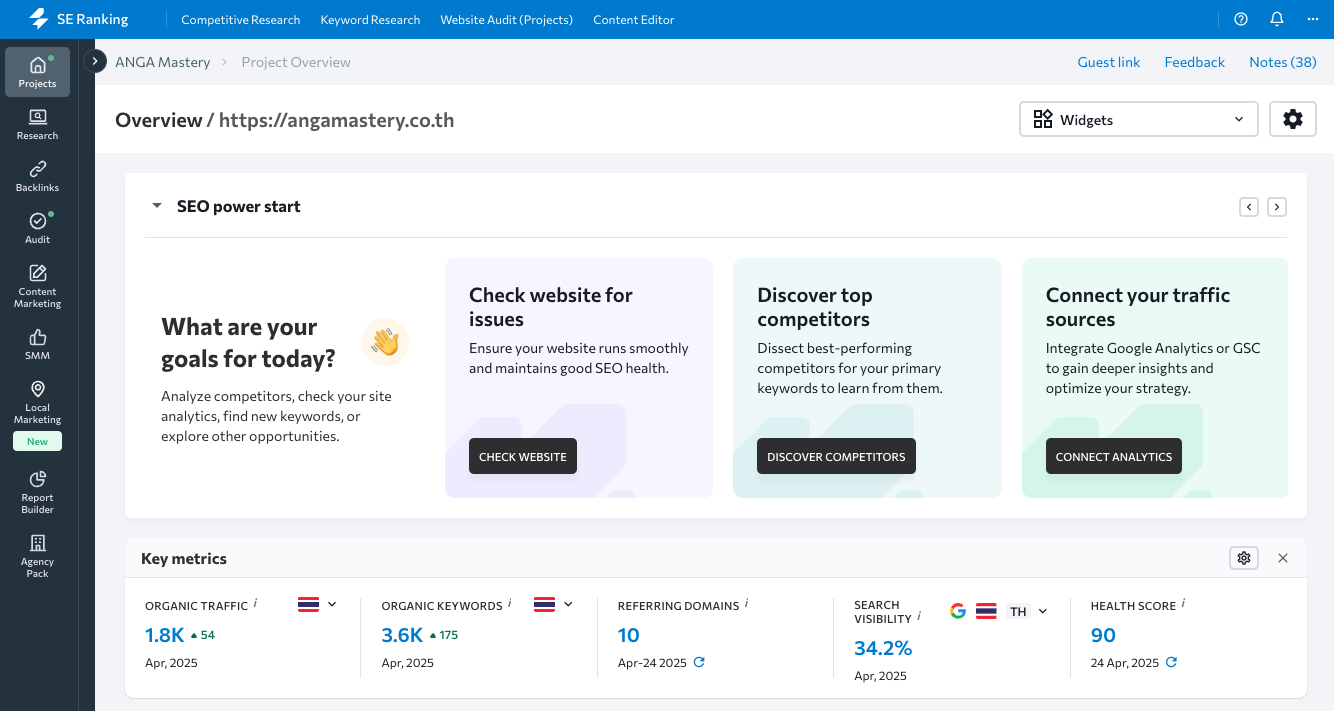The width and height of the screenshot is (1334, 711).
Task: Click ANGA Mastery breadcrumb
Action: pyautogui.click(x=163, y=62)
